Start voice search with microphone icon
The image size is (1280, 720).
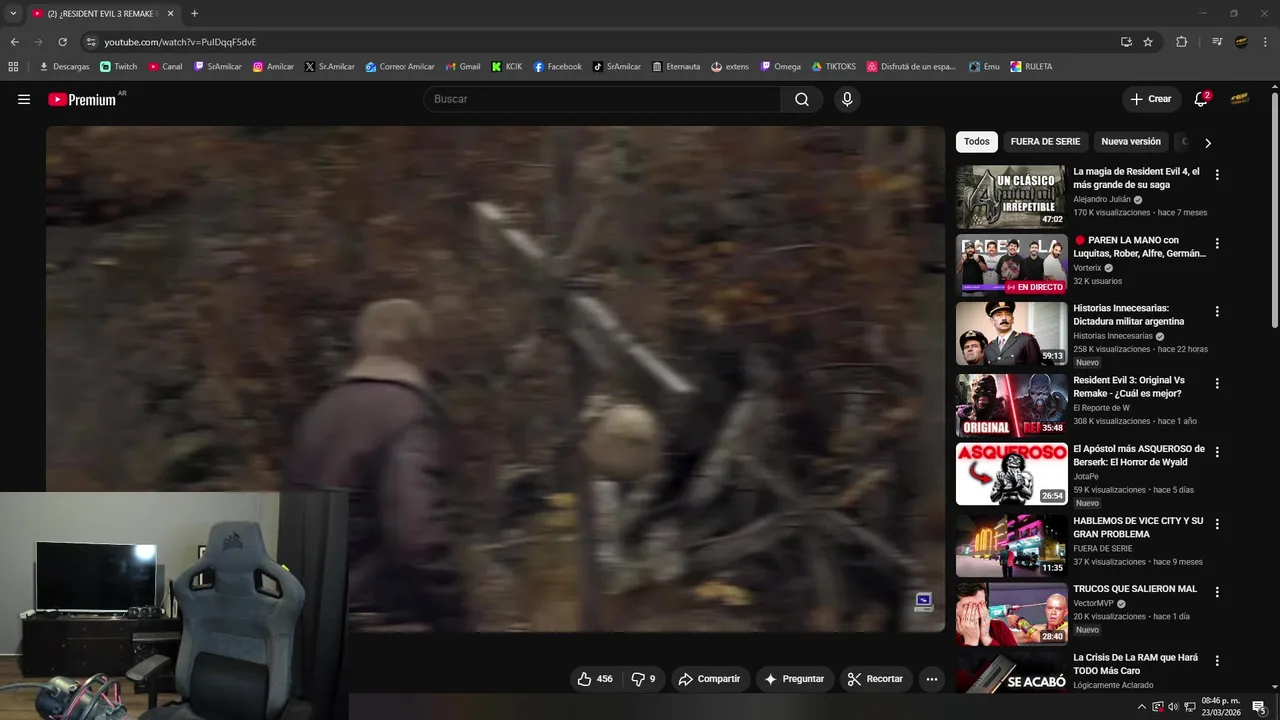(x=847, y=99)
